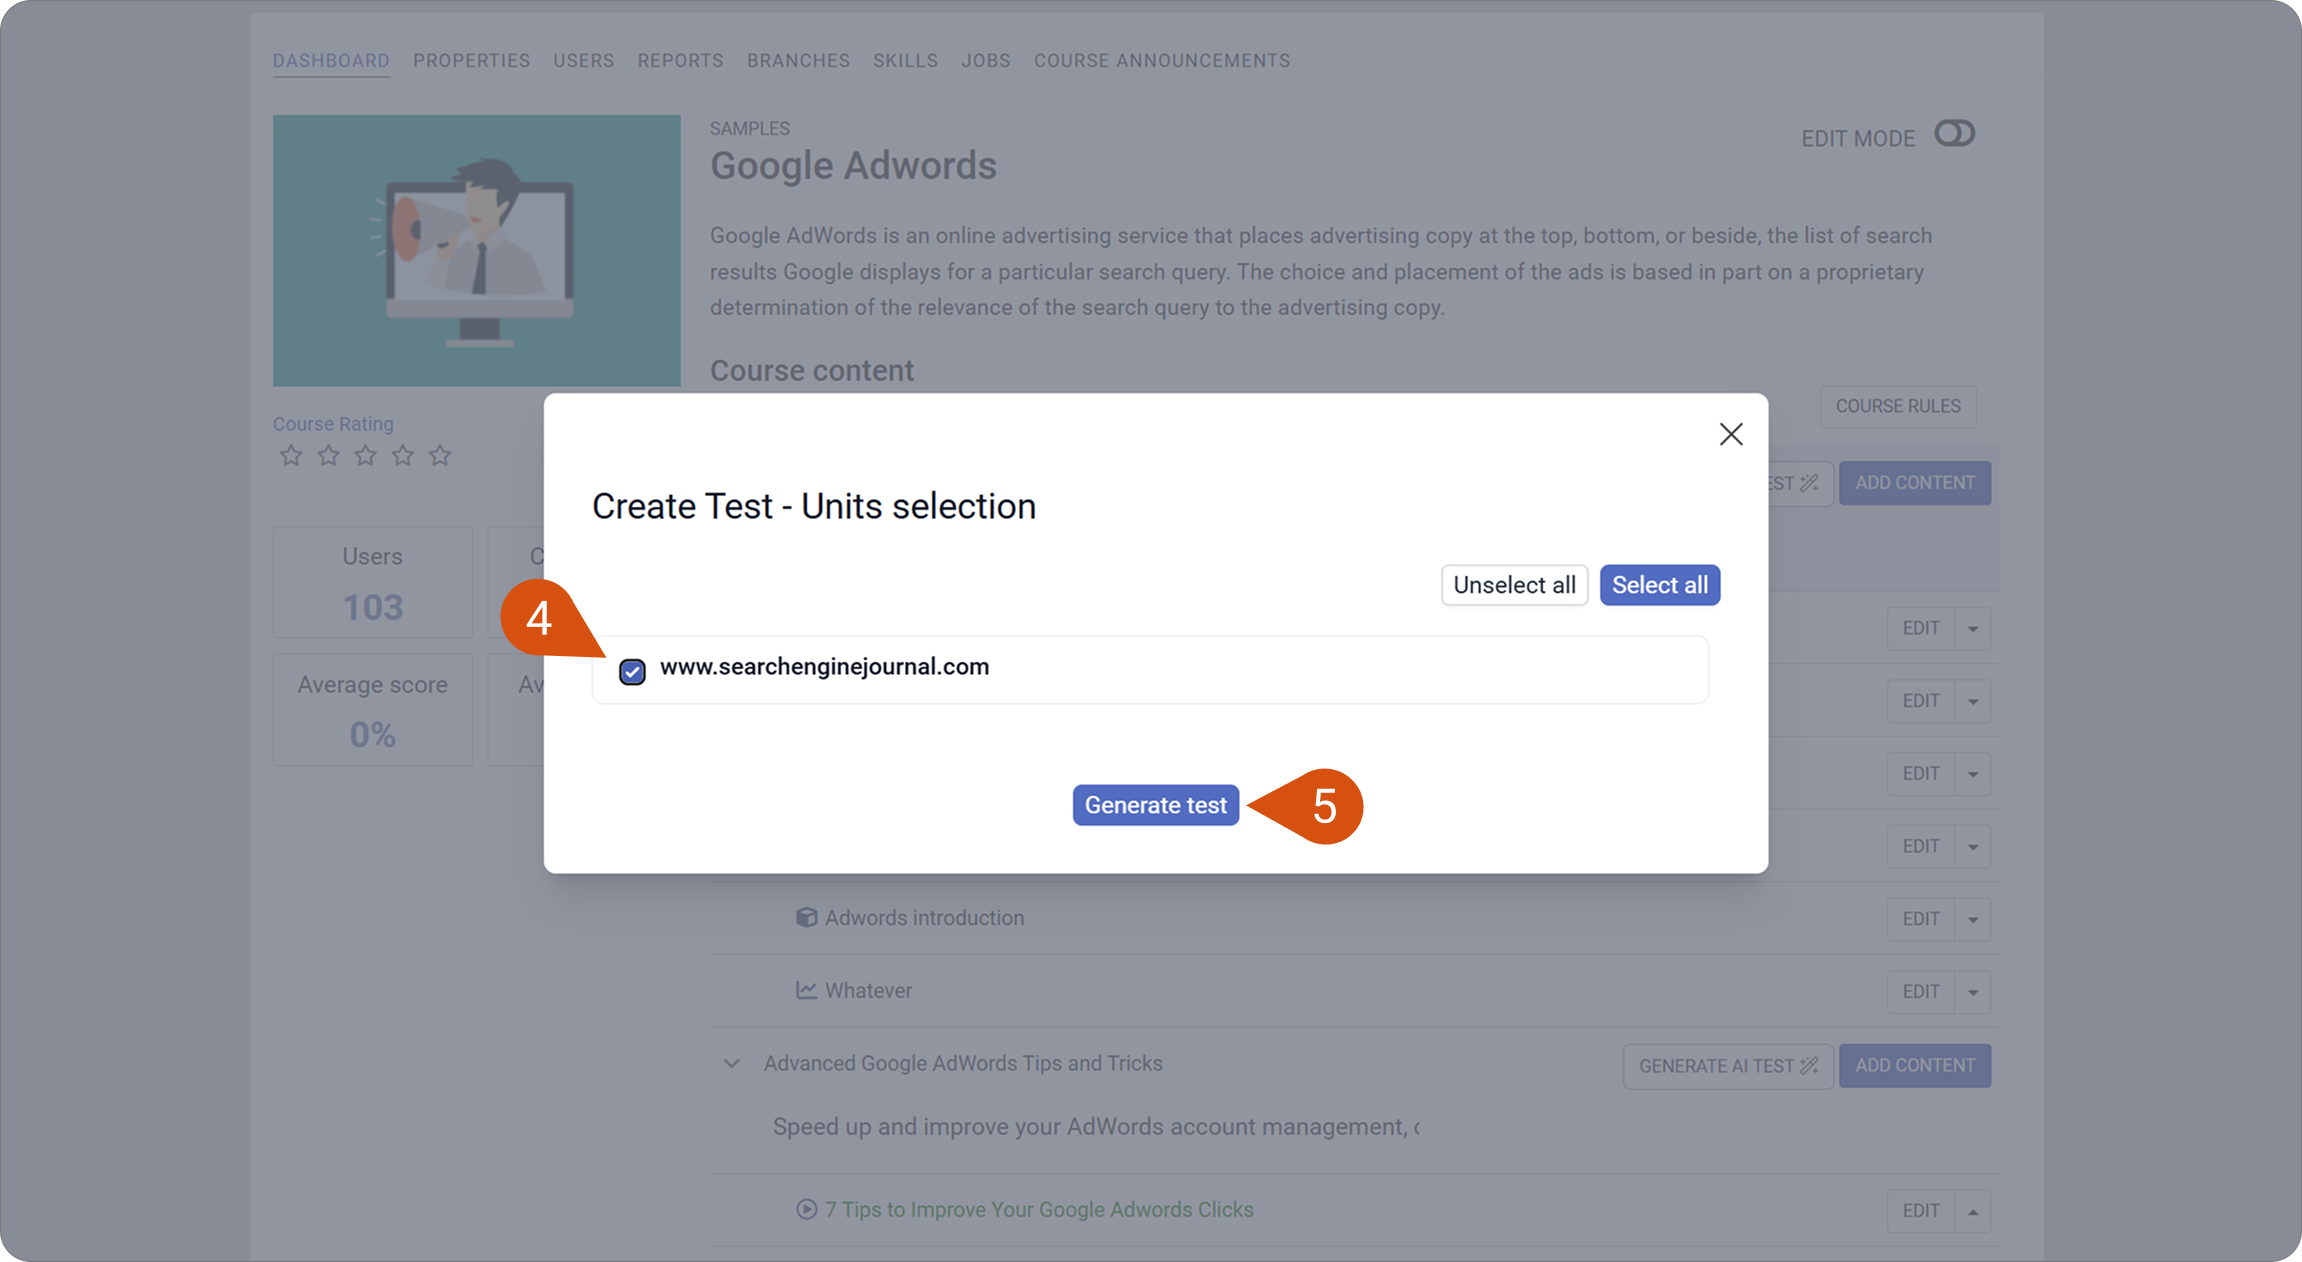
Task: Open 7 Tips to Improve Your Google Adwords Clicks
Action: 1039,1210
